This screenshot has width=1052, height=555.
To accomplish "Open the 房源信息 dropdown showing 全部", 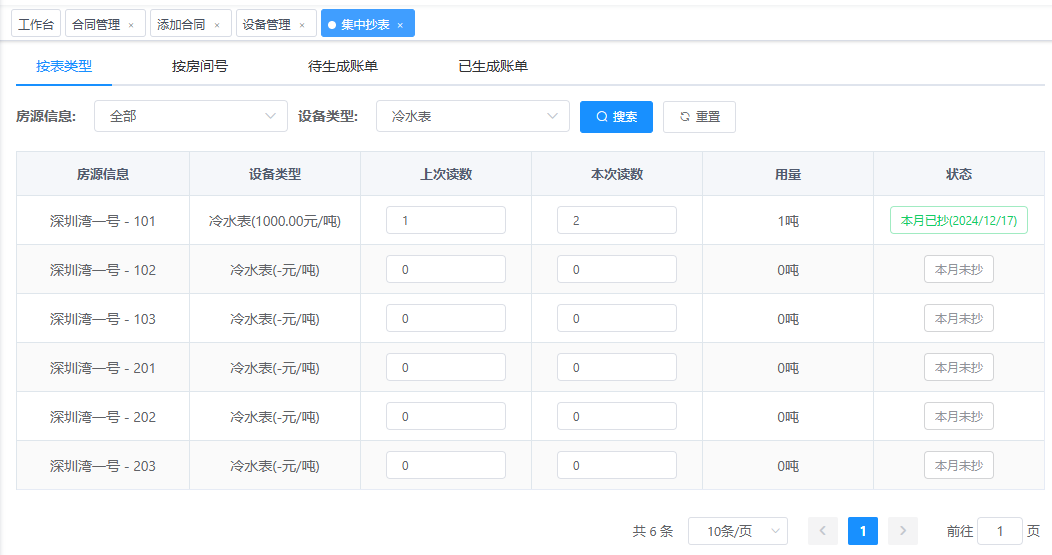I will pyautogui.click(x=190, y=117).
